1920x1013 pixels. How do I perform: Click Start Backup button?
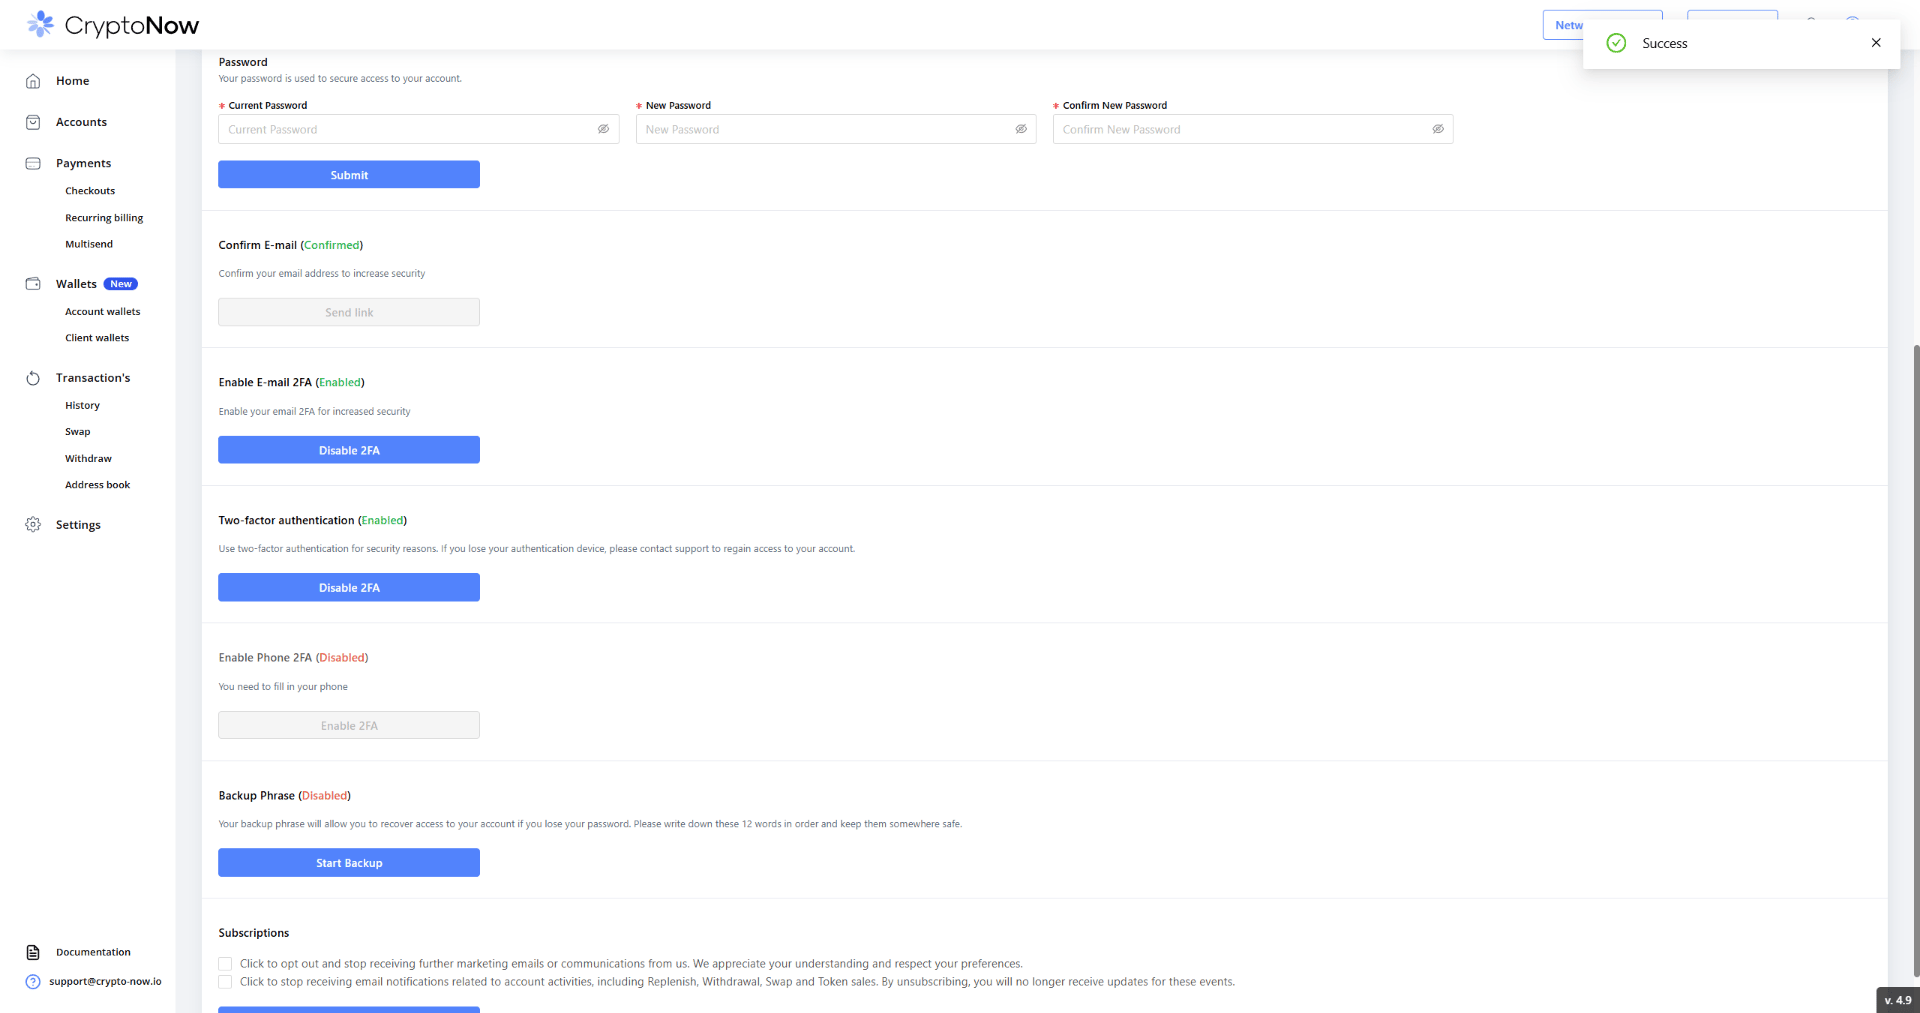coord(349,863)
